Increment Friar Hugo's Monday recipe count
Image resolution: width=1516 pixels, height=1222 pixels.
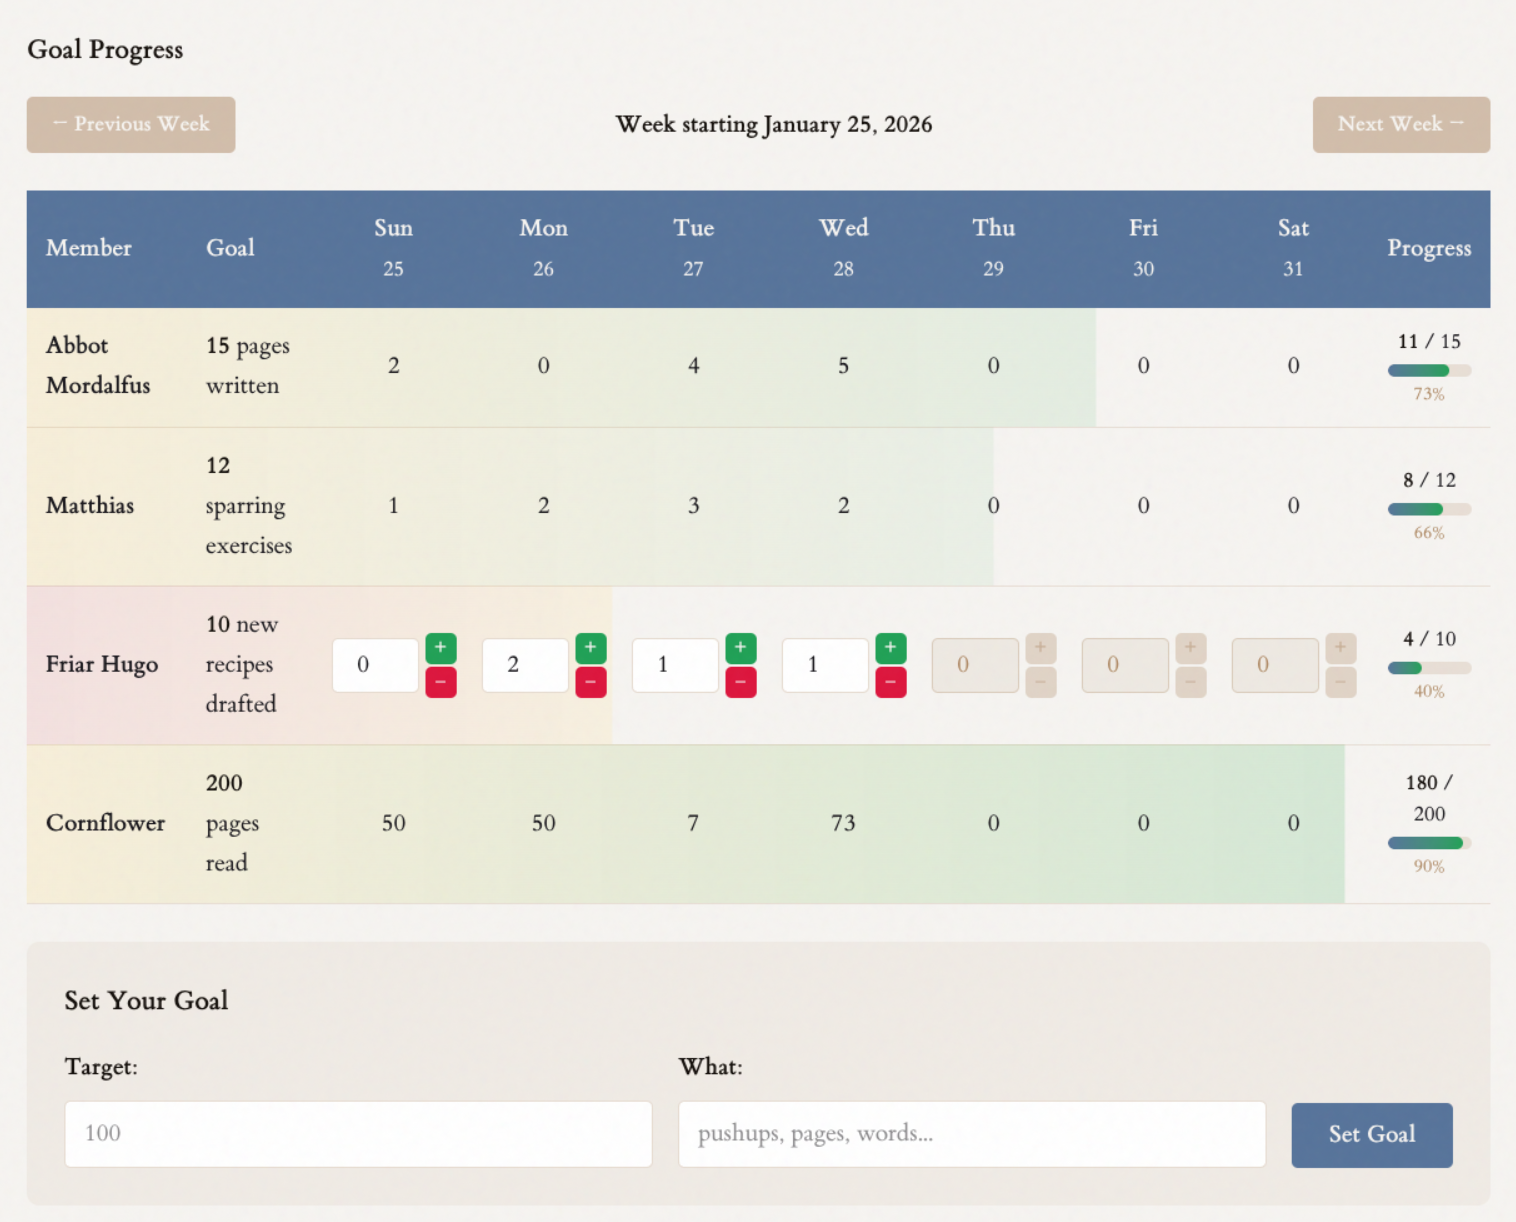point(591,647)
